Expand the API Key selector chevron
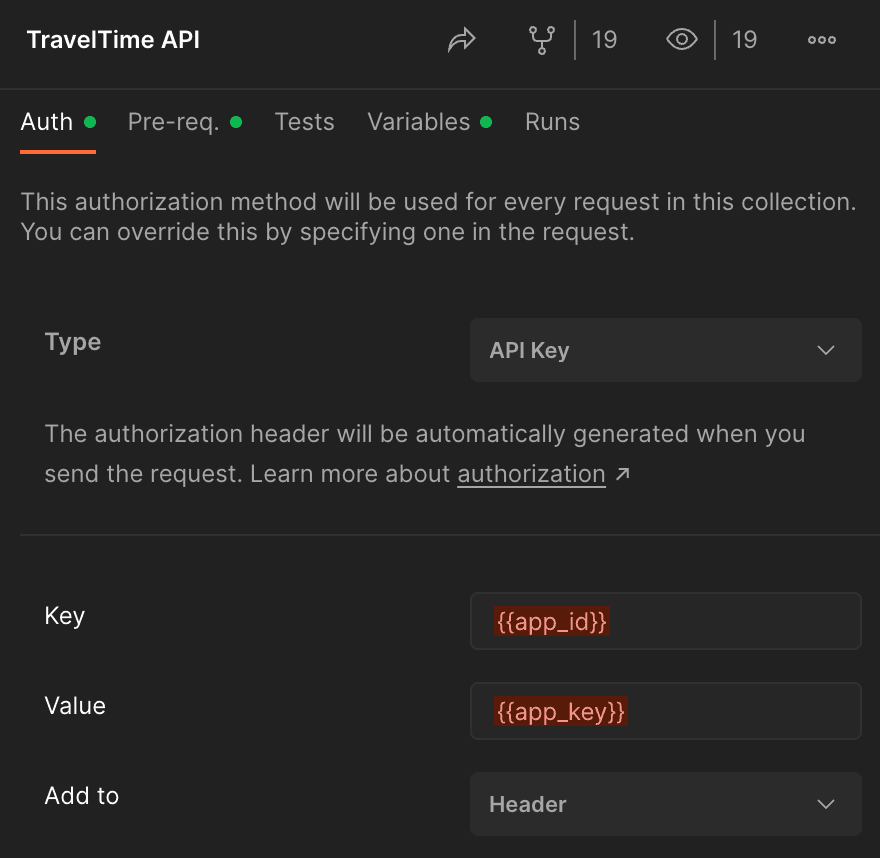 (827, 350)
